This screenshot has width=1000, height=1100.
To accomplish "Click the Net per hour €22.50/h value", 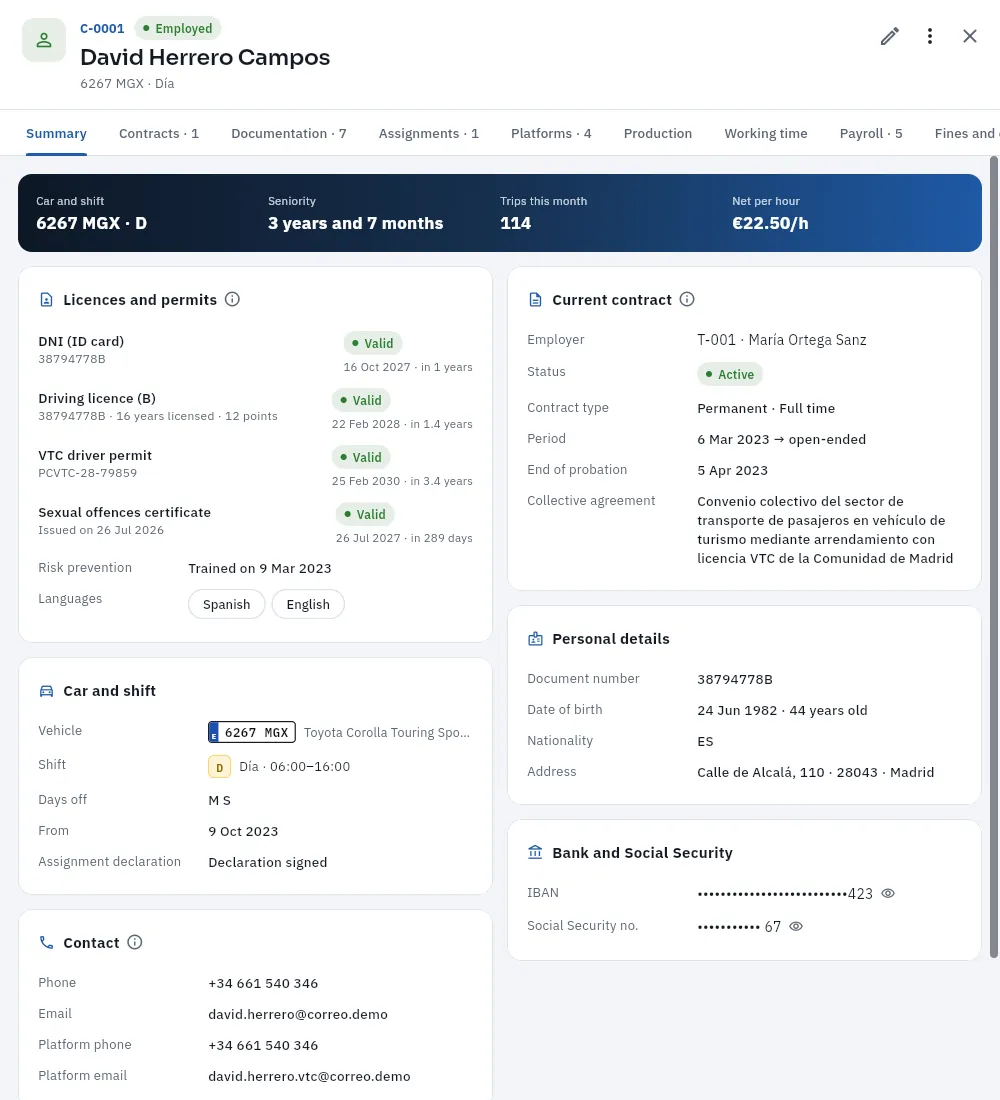I will click(x=771, y=224).
